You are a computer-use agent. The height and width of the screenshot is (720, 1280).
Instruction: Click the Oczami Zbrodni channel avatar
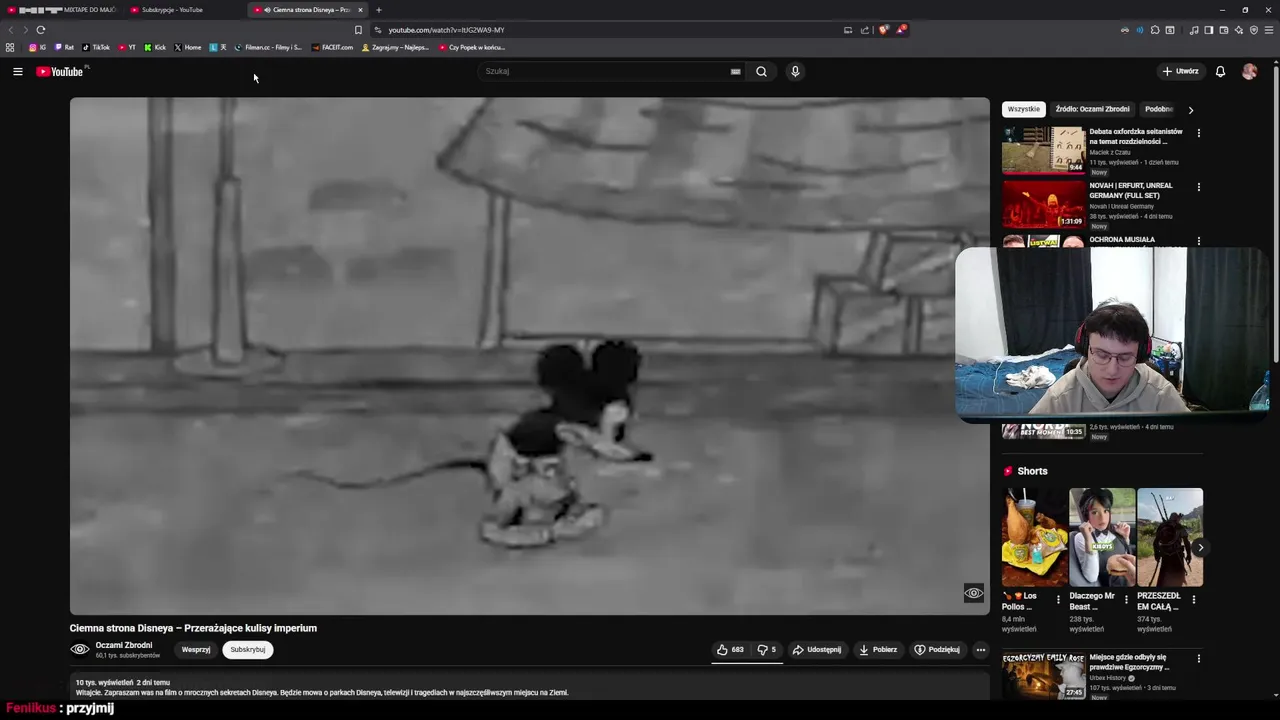(80, 649)
